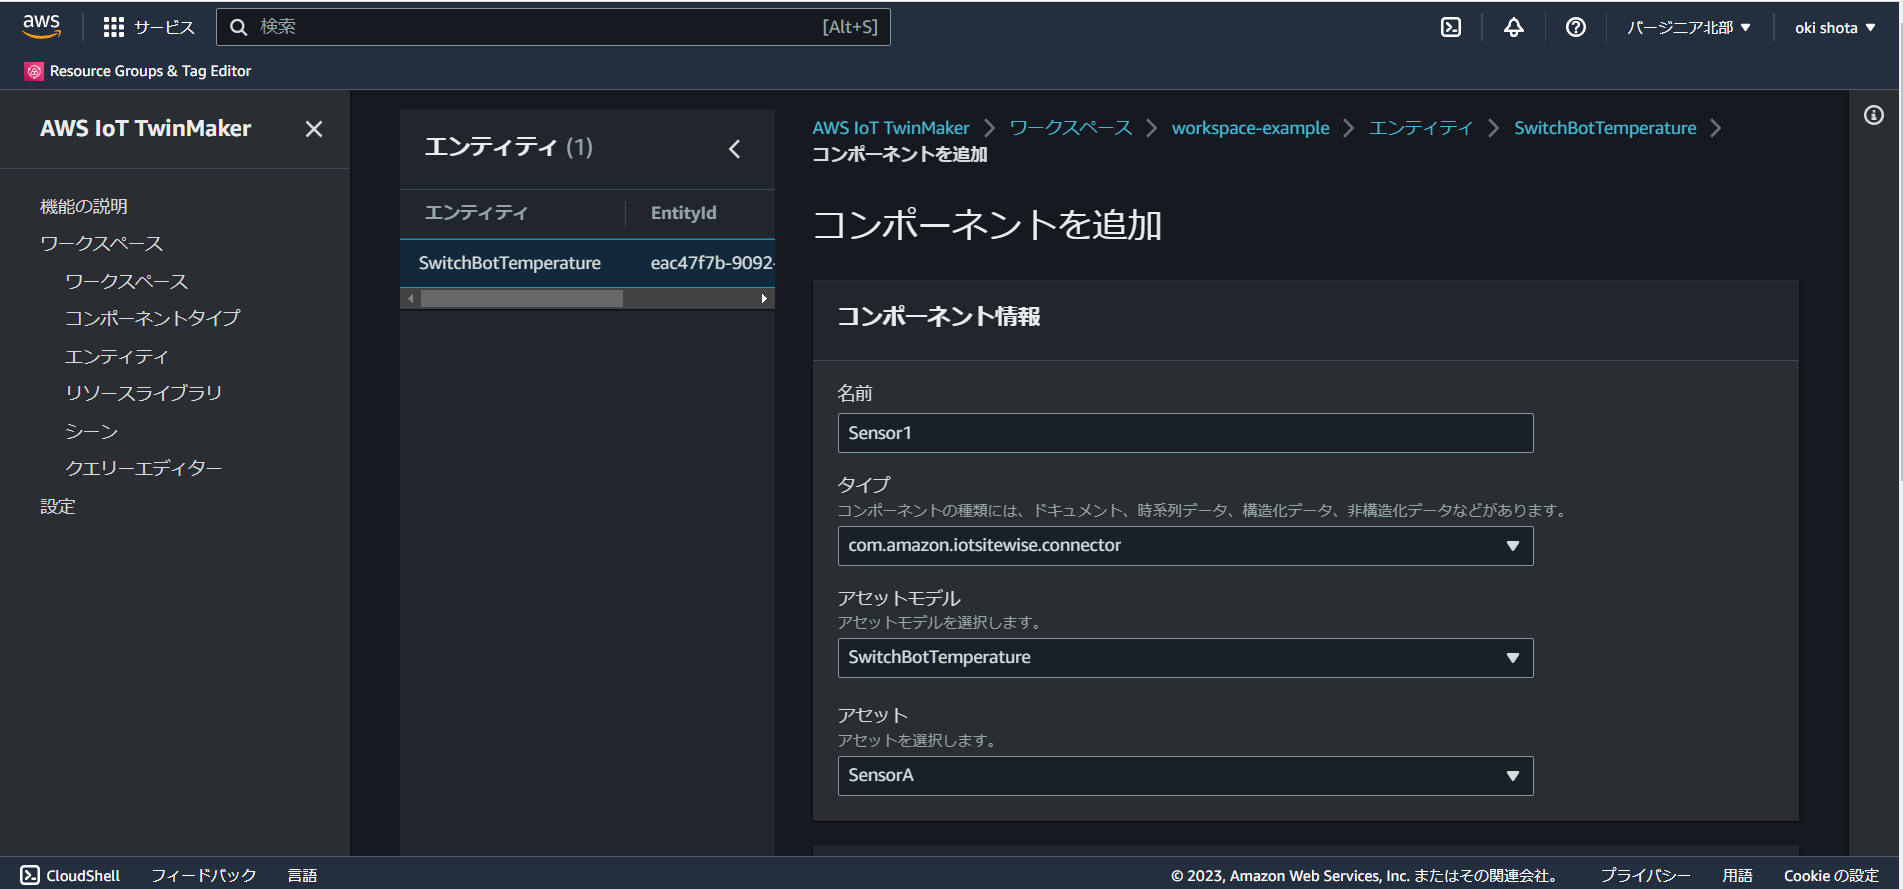Image resolution: width=1903 pixels, height=889 pixels.
Task: Click the サービス menu label
Action: point(165,27)
